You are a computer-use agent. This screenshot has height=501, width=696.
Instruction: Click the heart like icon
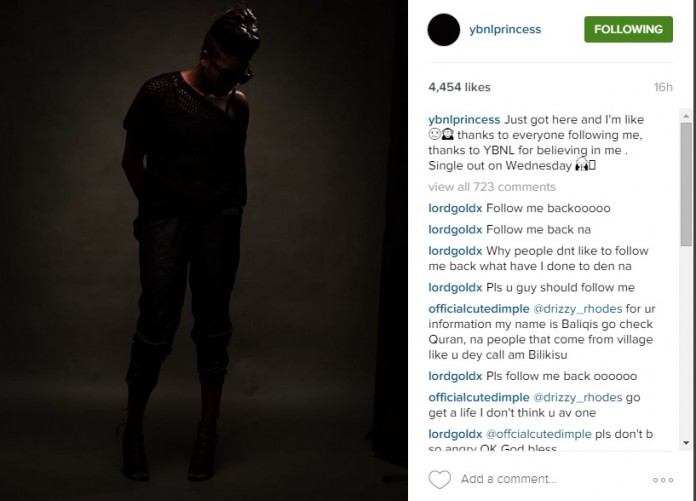coord(439,479)
